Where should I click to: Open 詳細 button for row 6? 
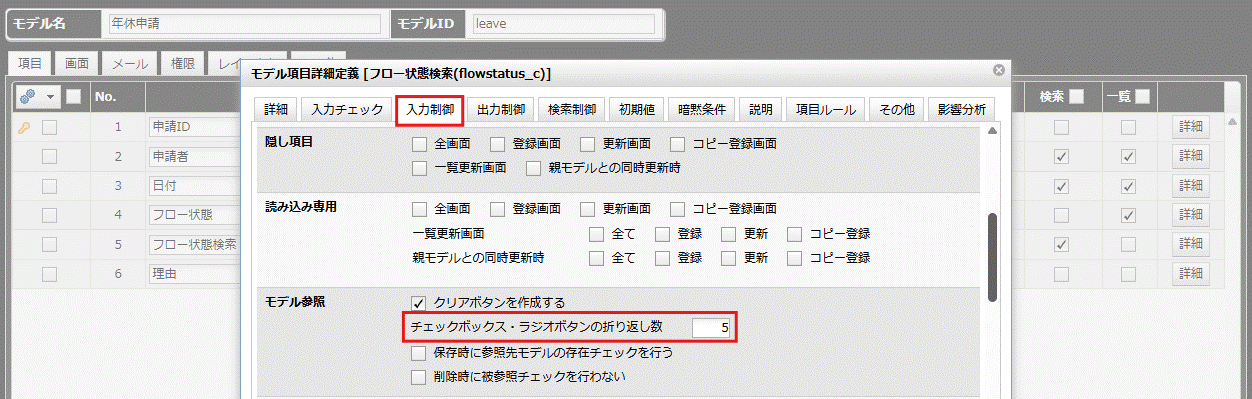pos(1191,273)
